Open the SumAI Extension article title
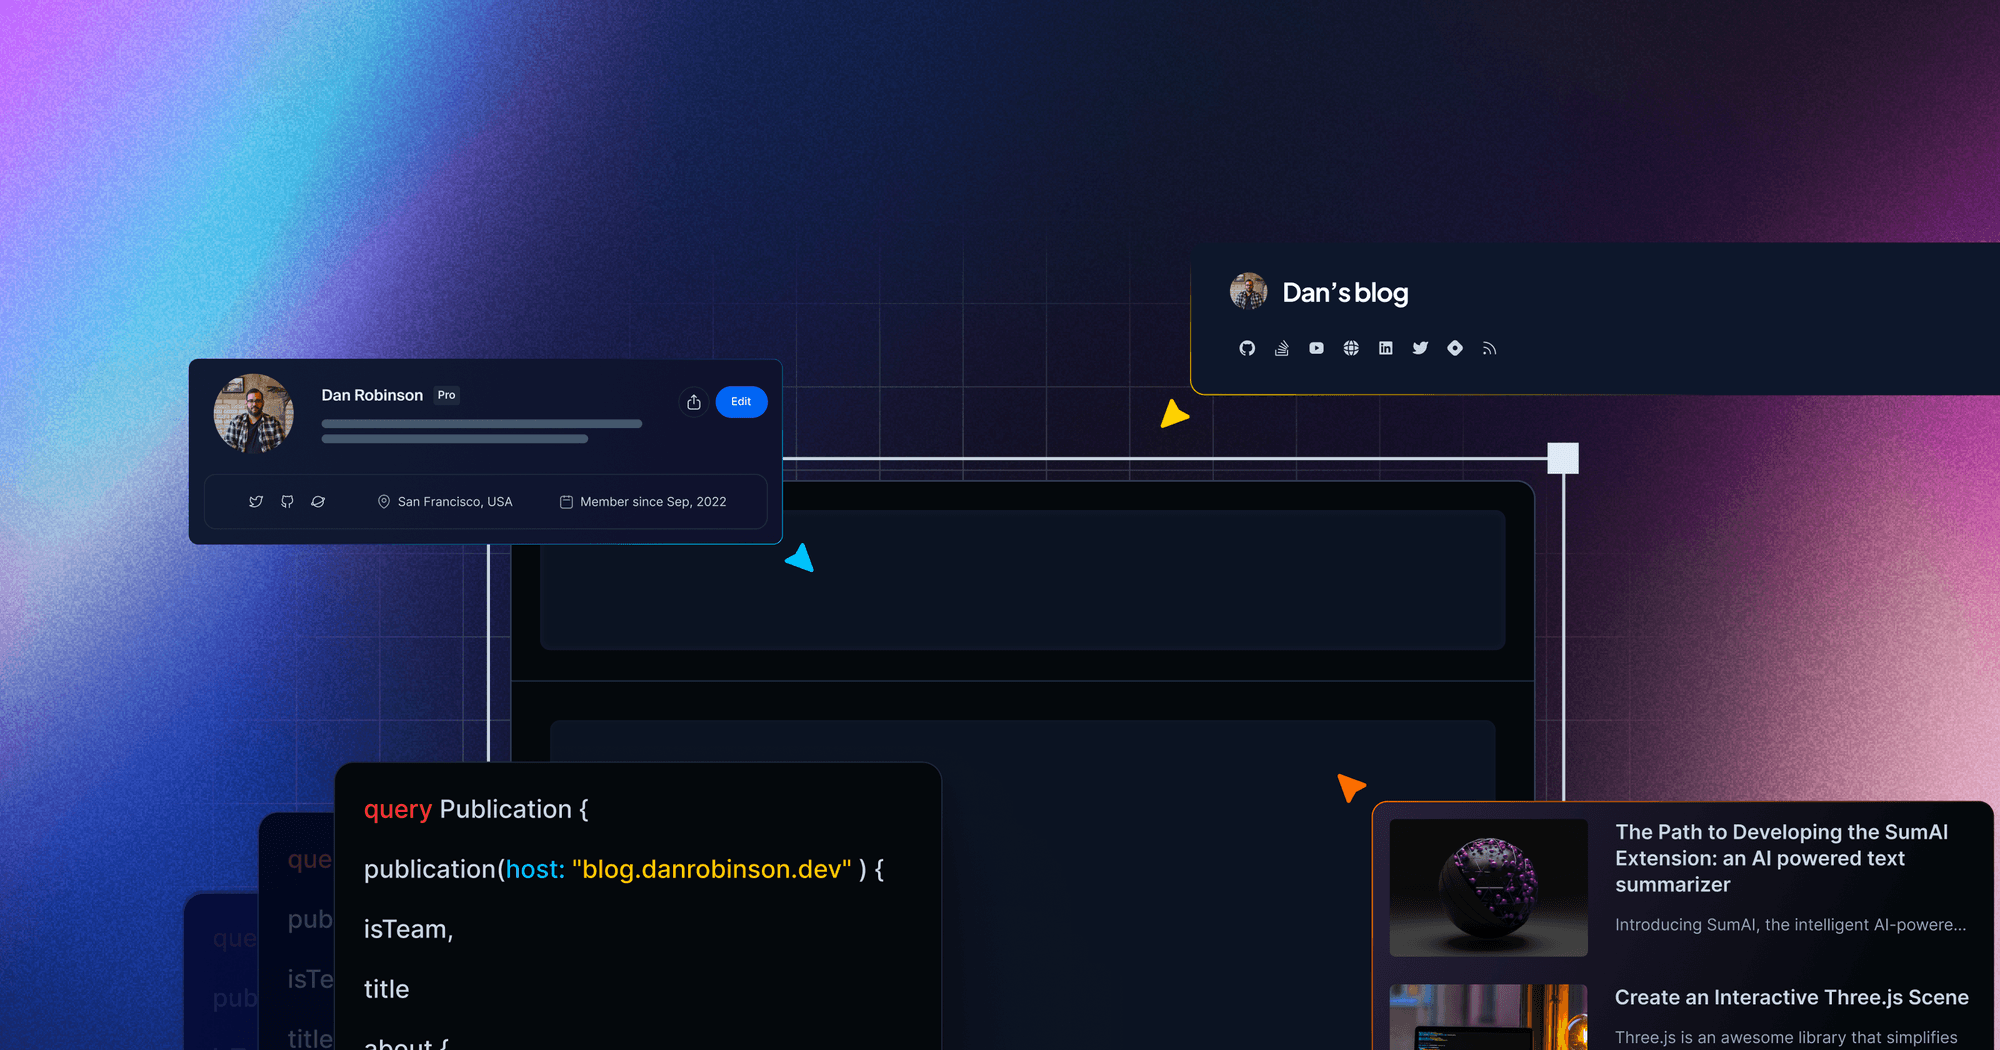The image size is (2000, 1050). pyautogui.click(x=1781, y=858)
